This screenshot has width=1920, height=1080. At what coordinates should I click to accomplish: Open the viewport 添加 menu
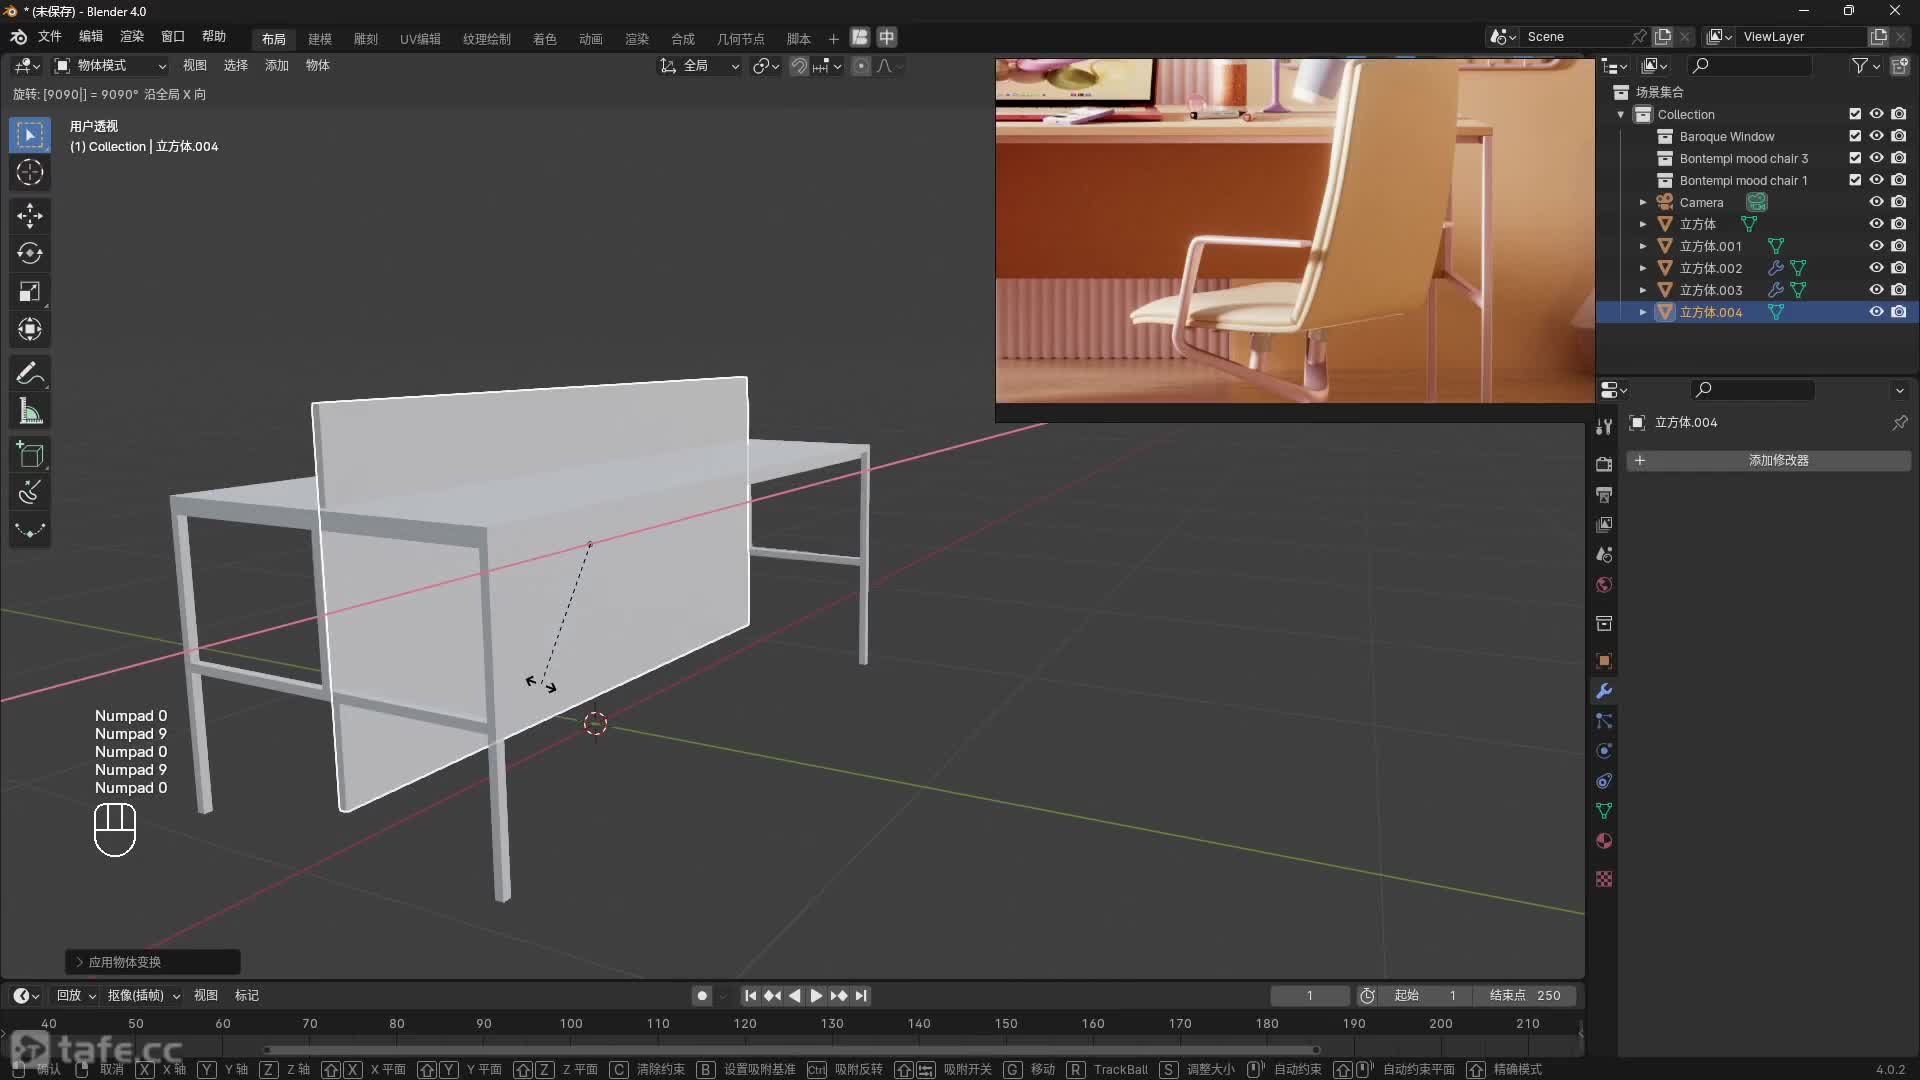276,66
